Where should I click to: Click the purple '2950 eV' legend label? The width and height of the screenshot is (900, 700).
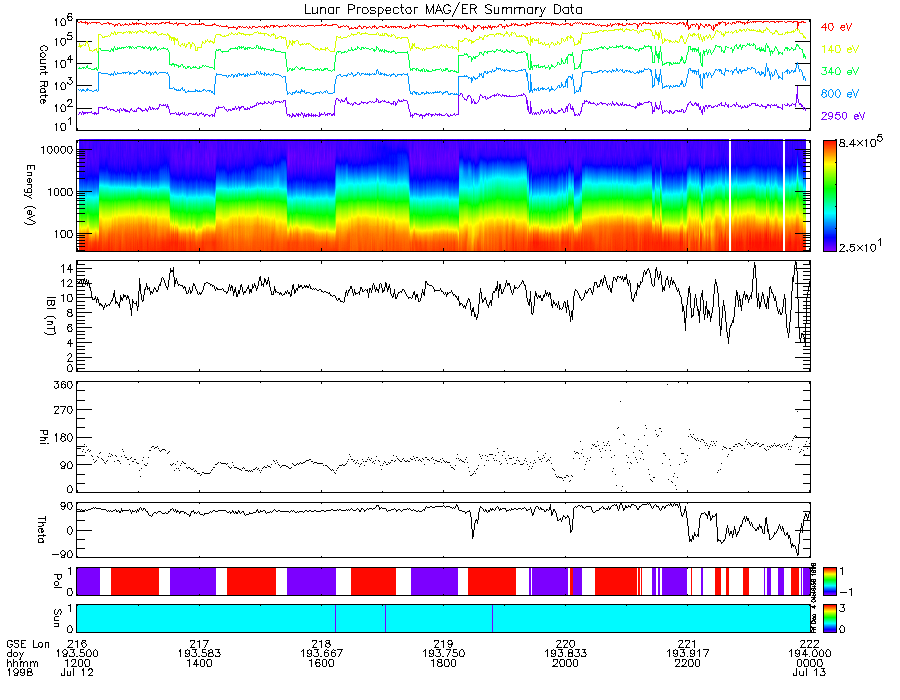[843, 116]
